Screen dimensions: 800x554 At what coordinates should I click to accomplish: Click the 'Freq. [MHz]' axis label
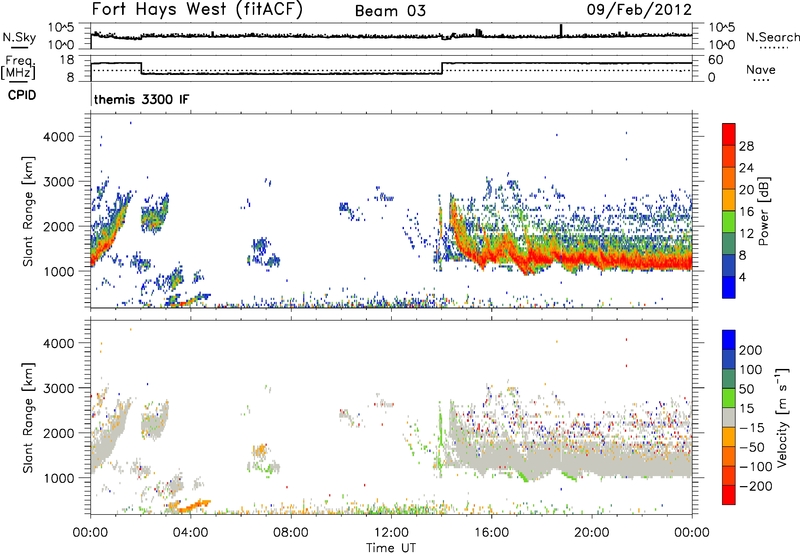[x=18, y=67]
